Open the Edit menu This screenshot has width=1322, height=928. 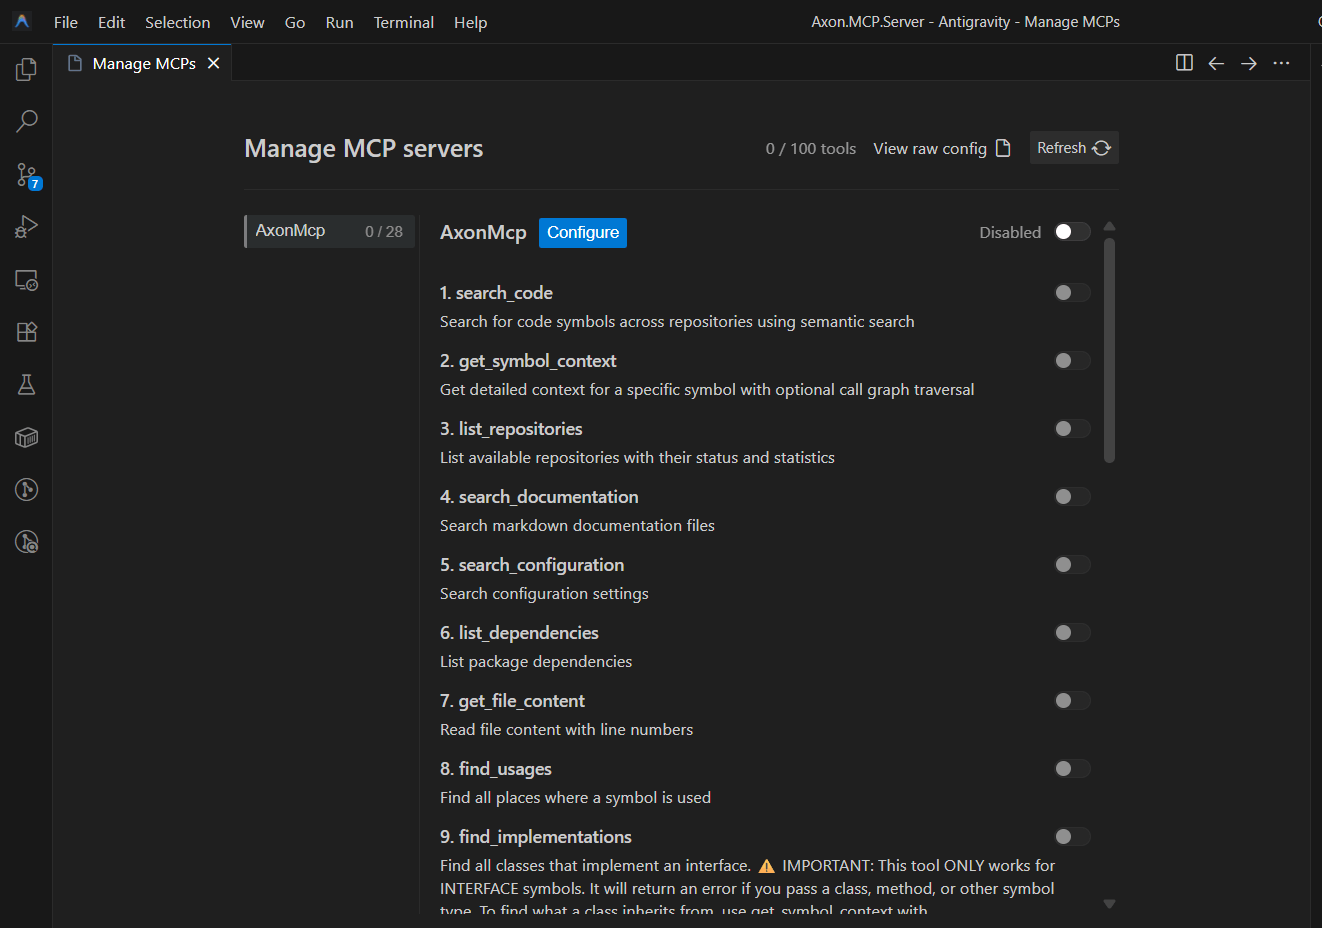pyautogui.click(x=111, y=22)
